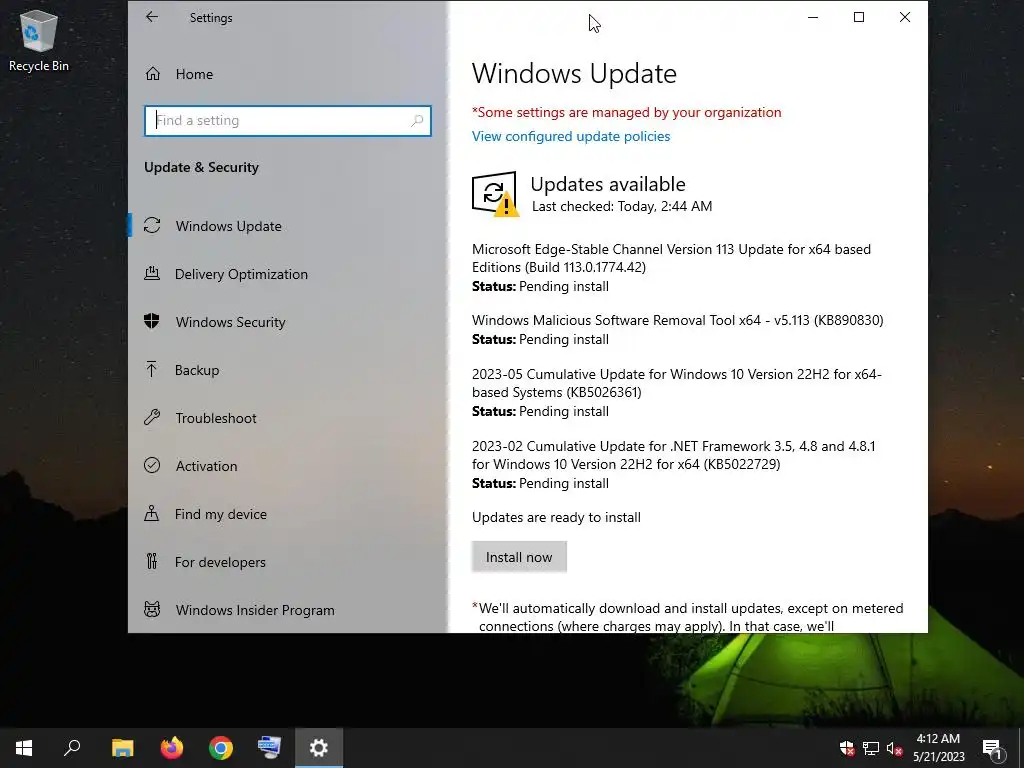Click the managed by your organization notice
Viewport: 1024px width, 768px height.
(x=626, y=112)
